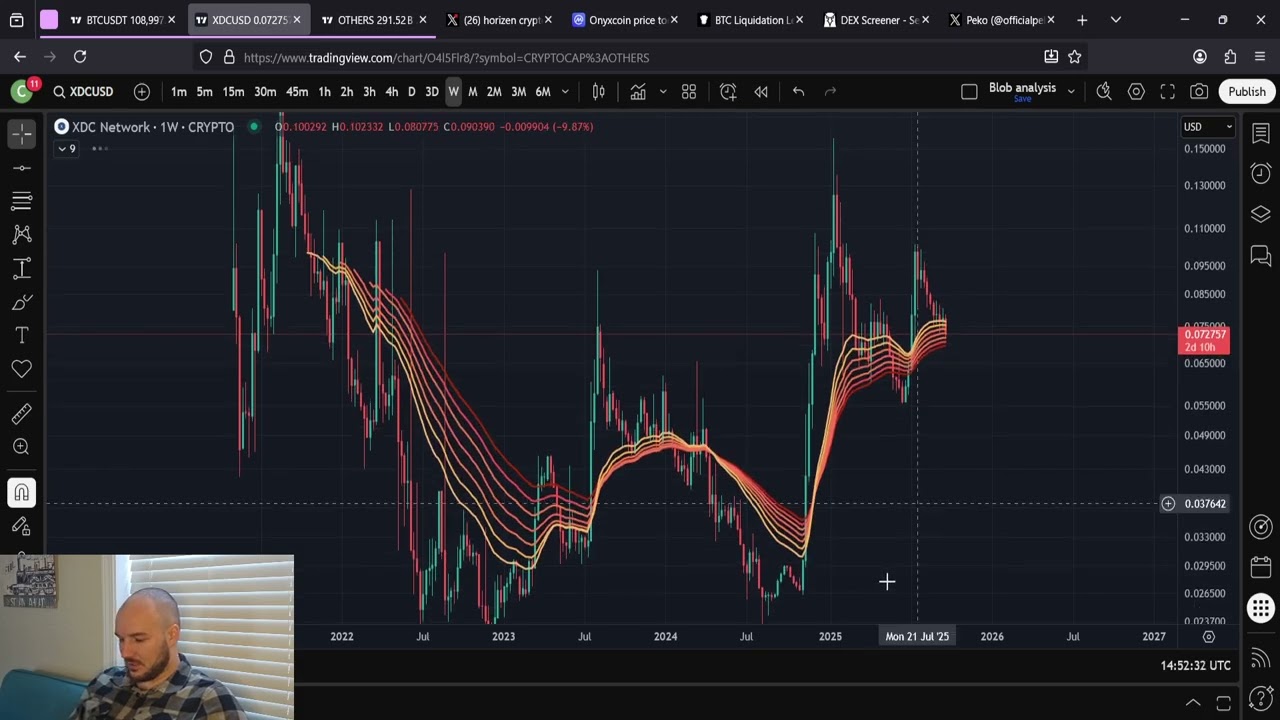The height and width of the screenshot is (720, 1280).
Task: Switch to 1m timeframe
Action: click(178, 92)
